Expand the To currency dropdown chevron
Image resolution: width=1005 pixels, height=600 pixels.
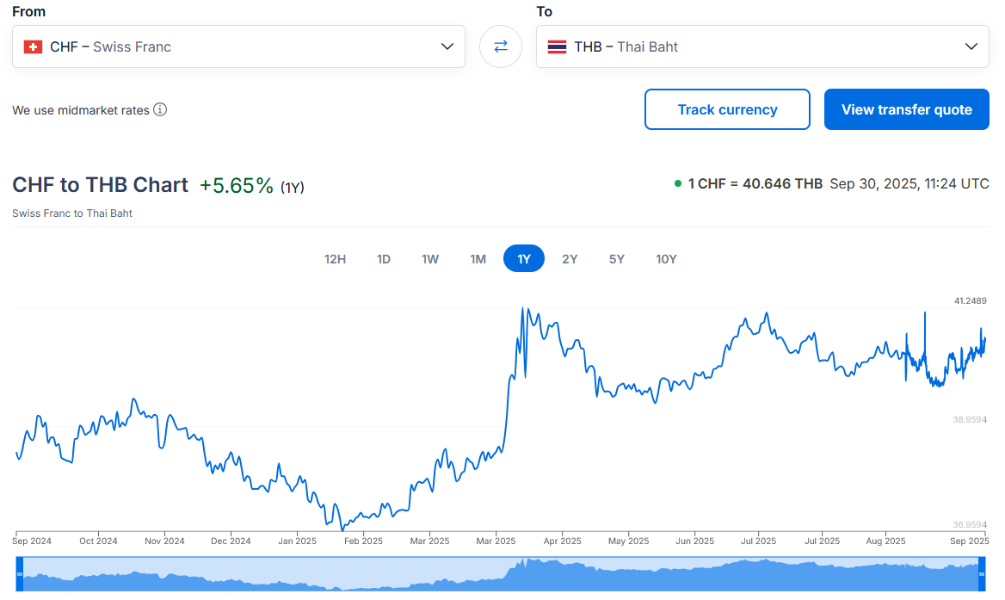click(x=971, y=47)
